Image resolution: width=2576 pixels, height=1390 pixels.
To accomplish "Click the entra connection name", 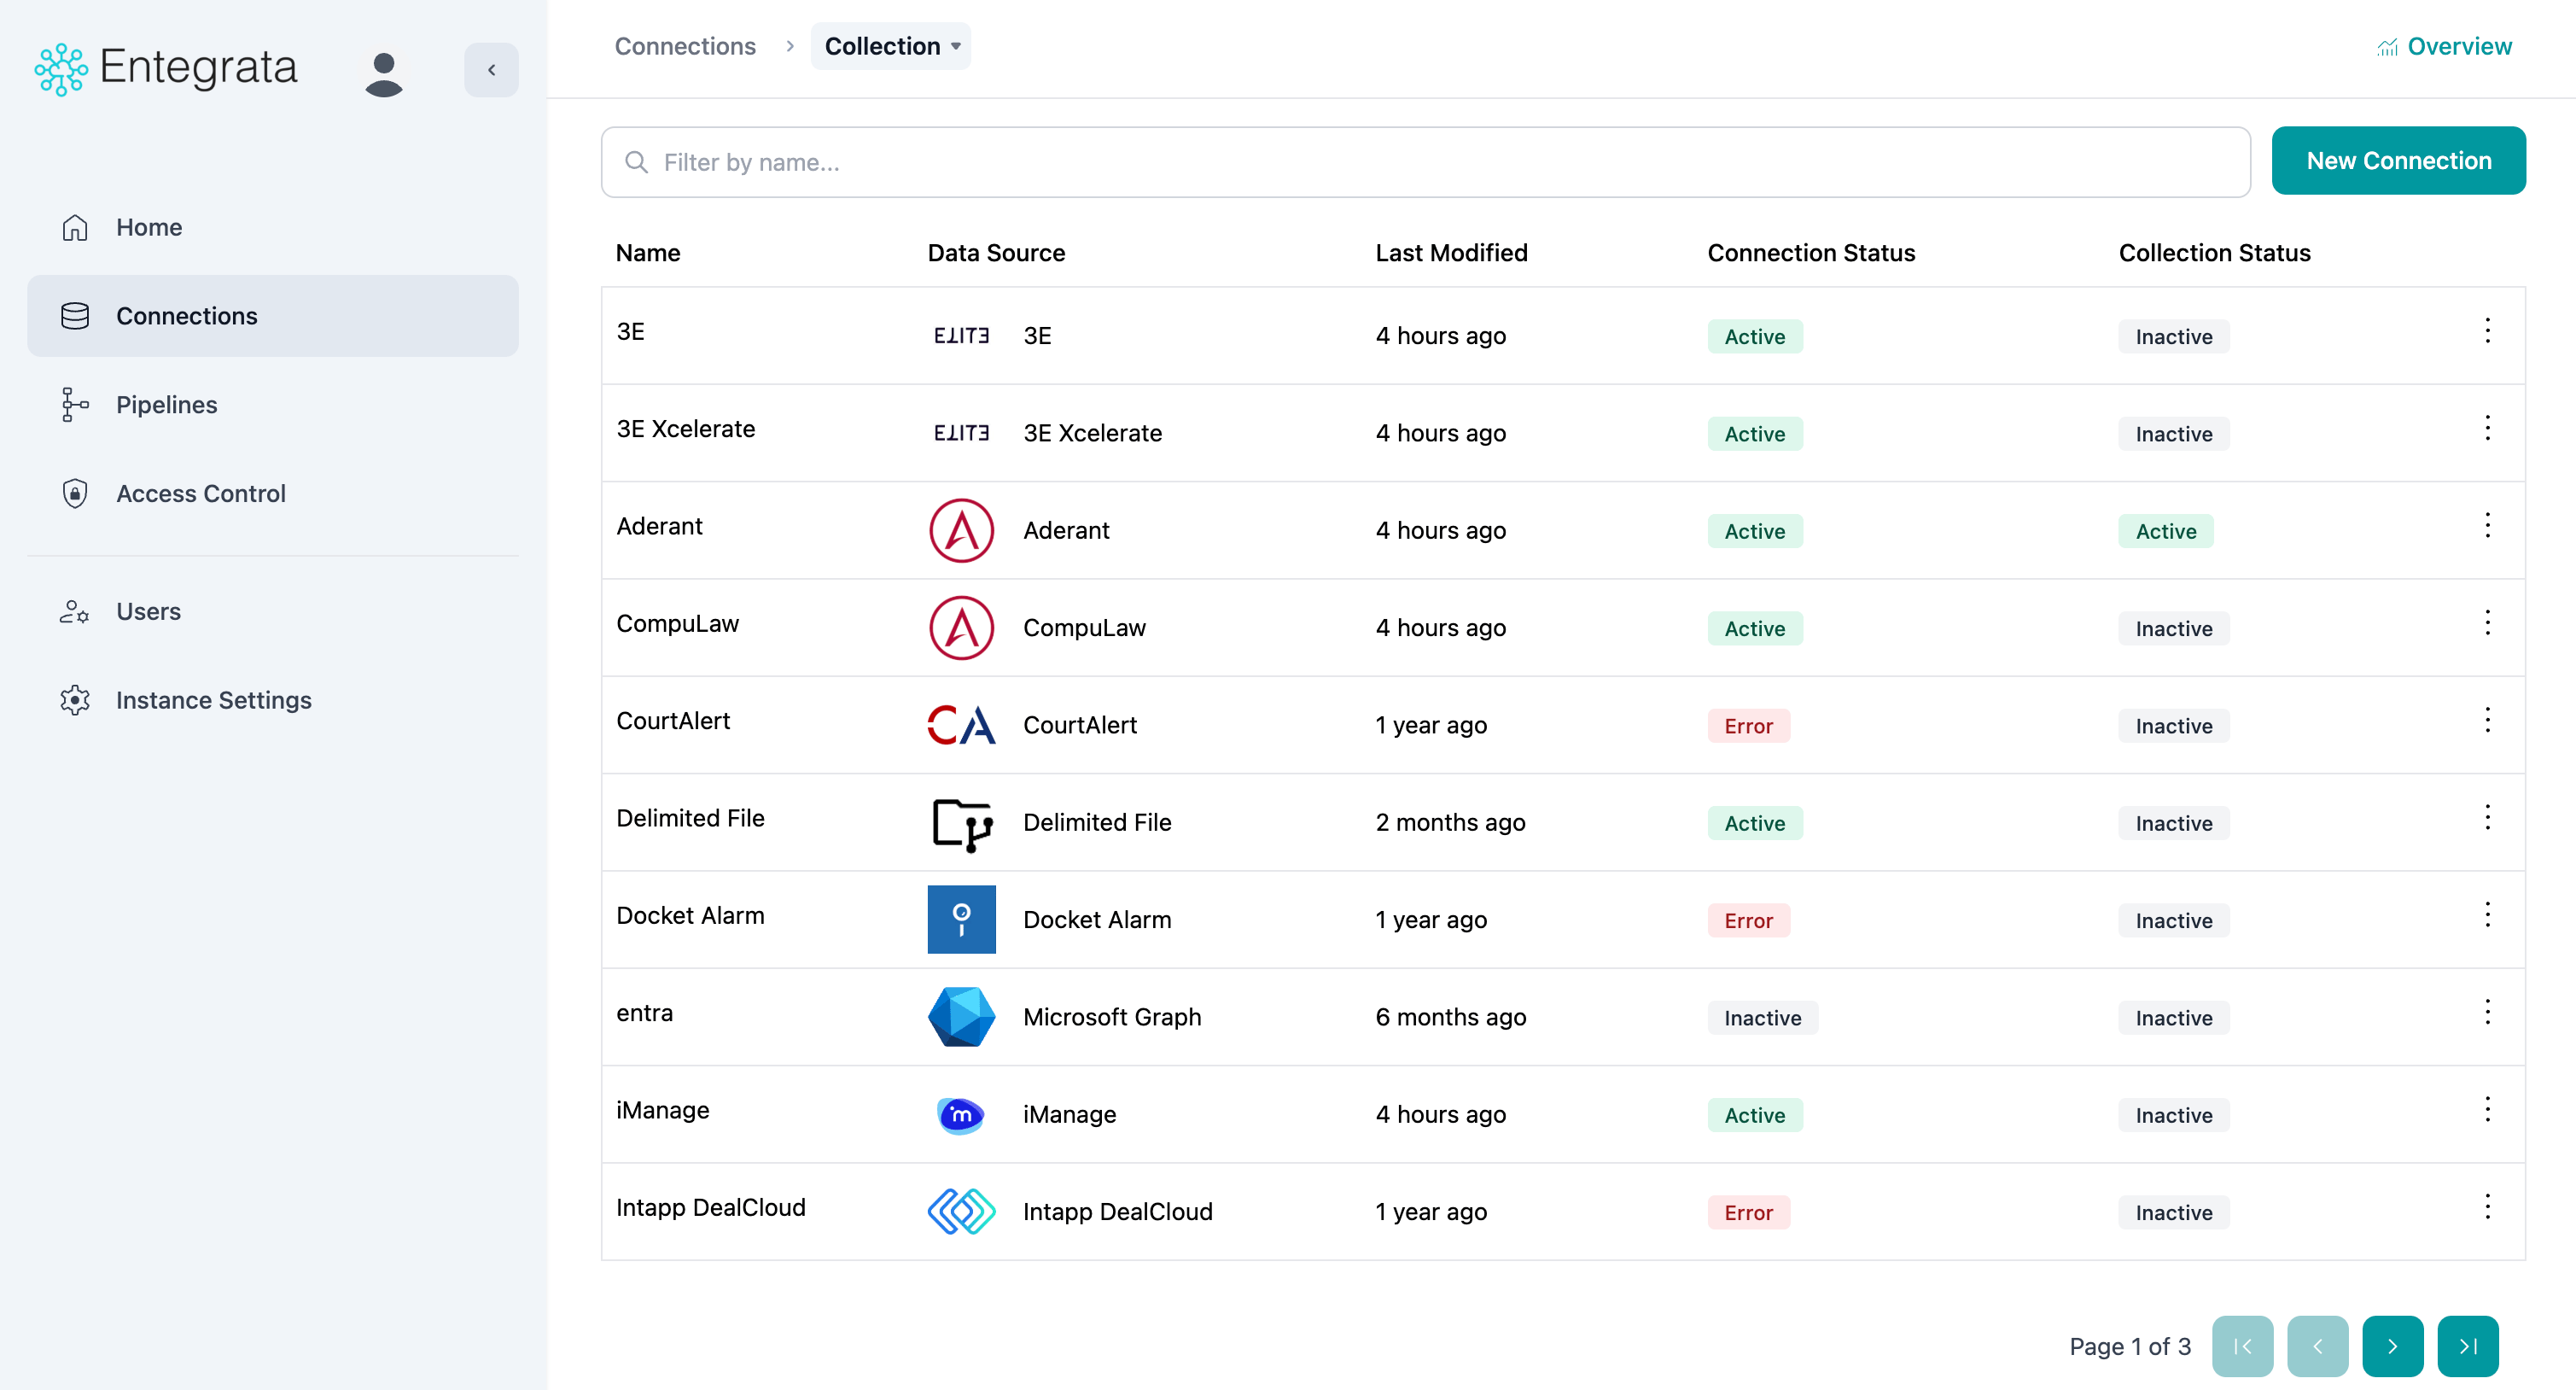I will pos(644,1013).
